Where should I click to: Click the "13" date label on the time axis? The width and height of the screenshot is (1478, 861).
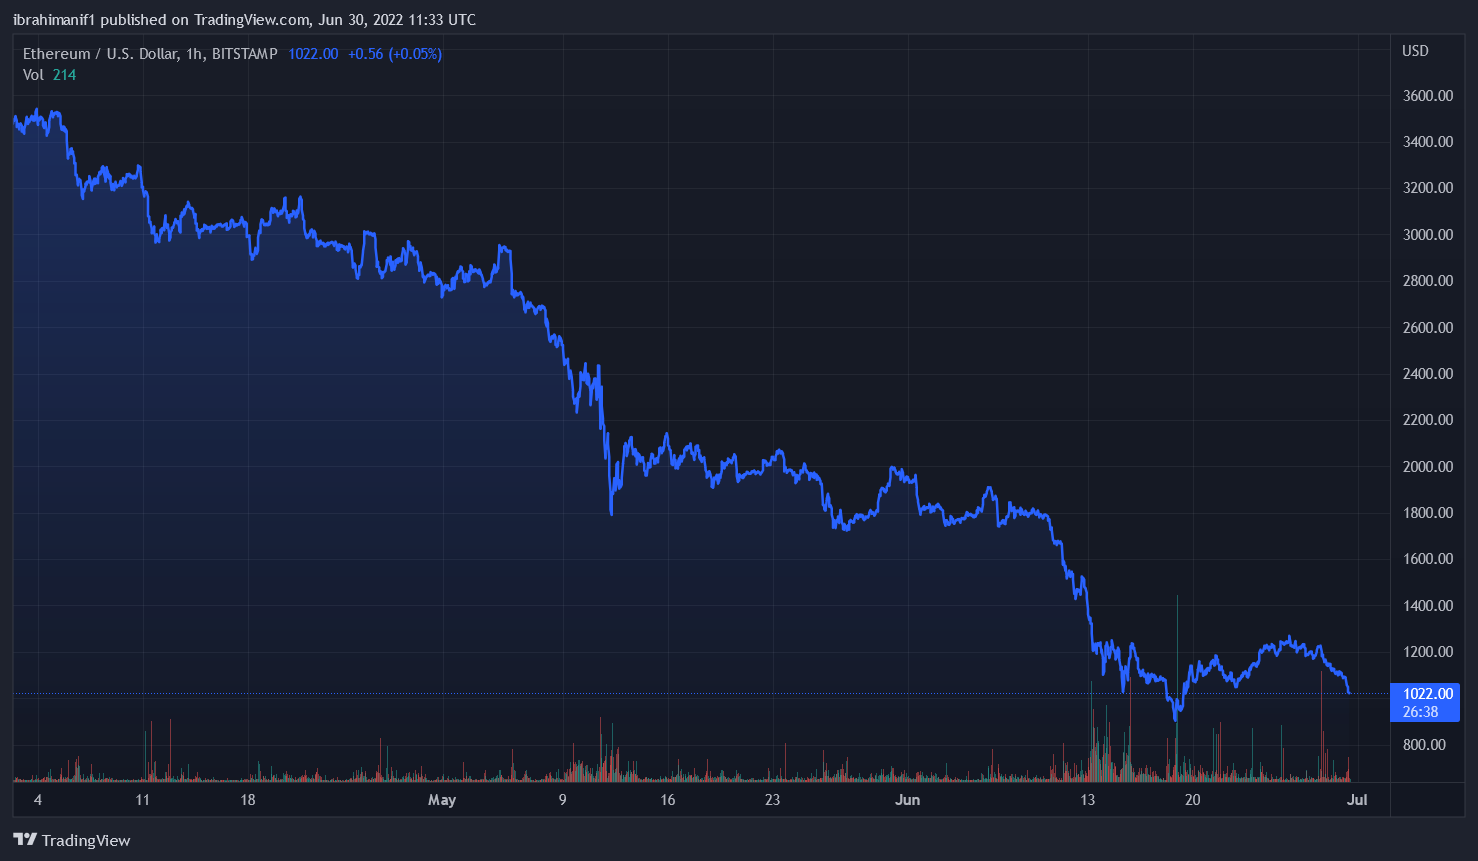(x=1088, y=800)
